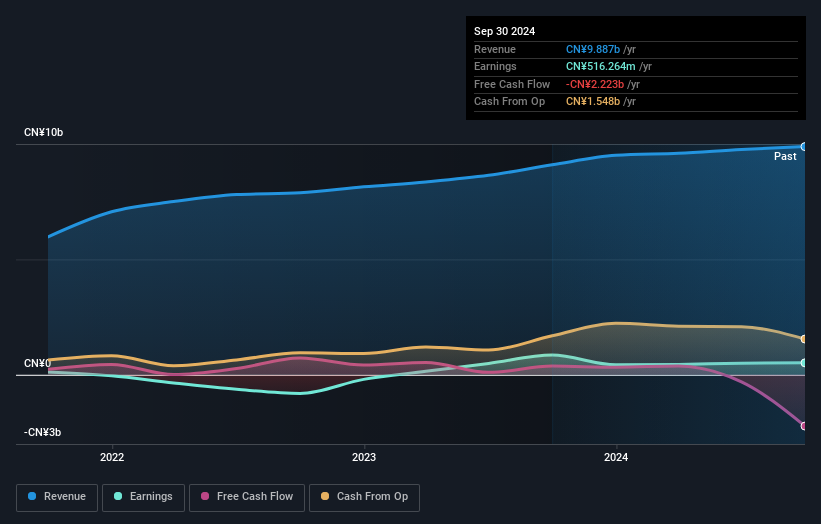
Task: Click the blue Revenue legend dot
Action: point(32,496)
